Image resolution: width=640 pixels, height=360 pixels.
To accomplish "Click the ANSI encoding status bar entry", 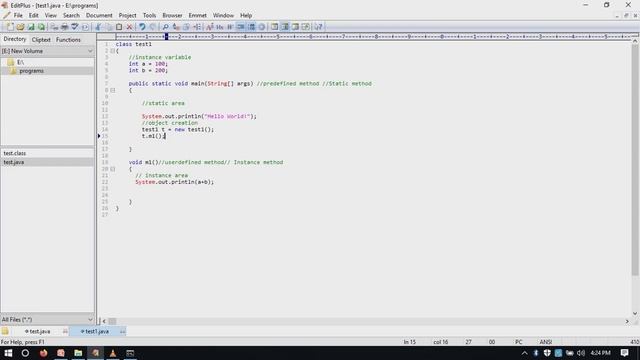I will 546,342.
